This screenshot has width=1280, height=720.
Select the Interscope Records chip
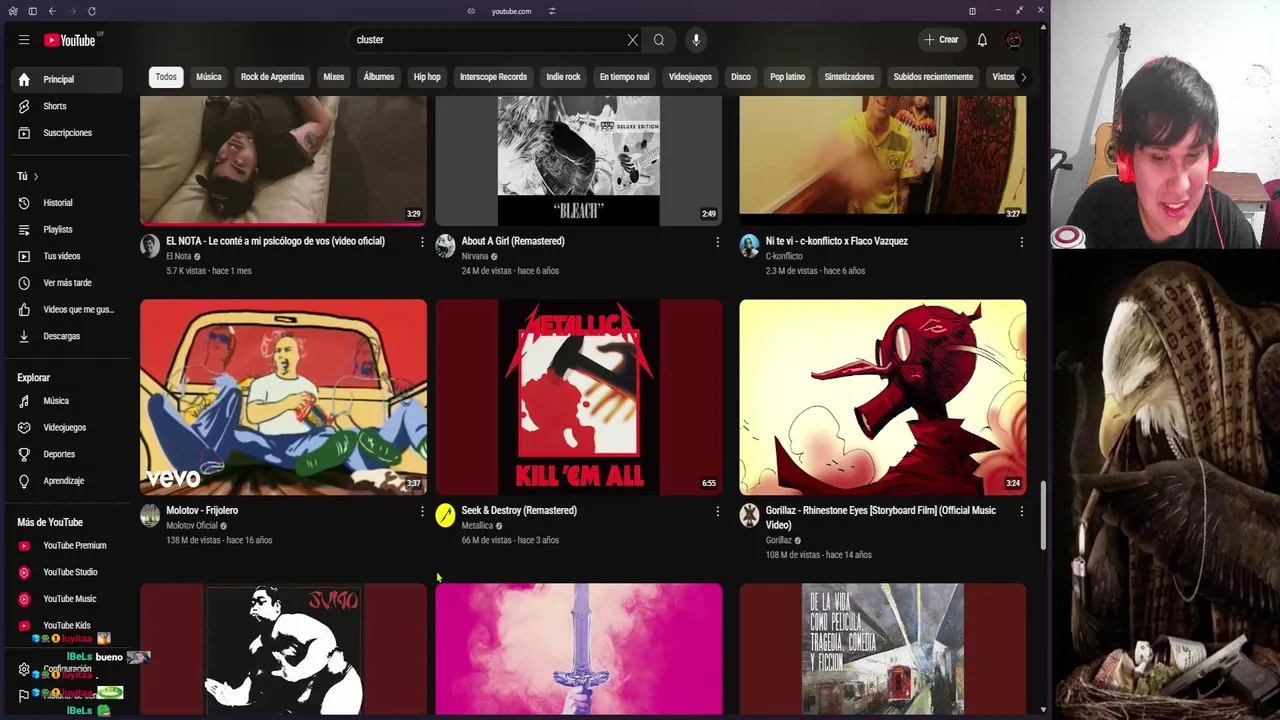coord(493,77)
